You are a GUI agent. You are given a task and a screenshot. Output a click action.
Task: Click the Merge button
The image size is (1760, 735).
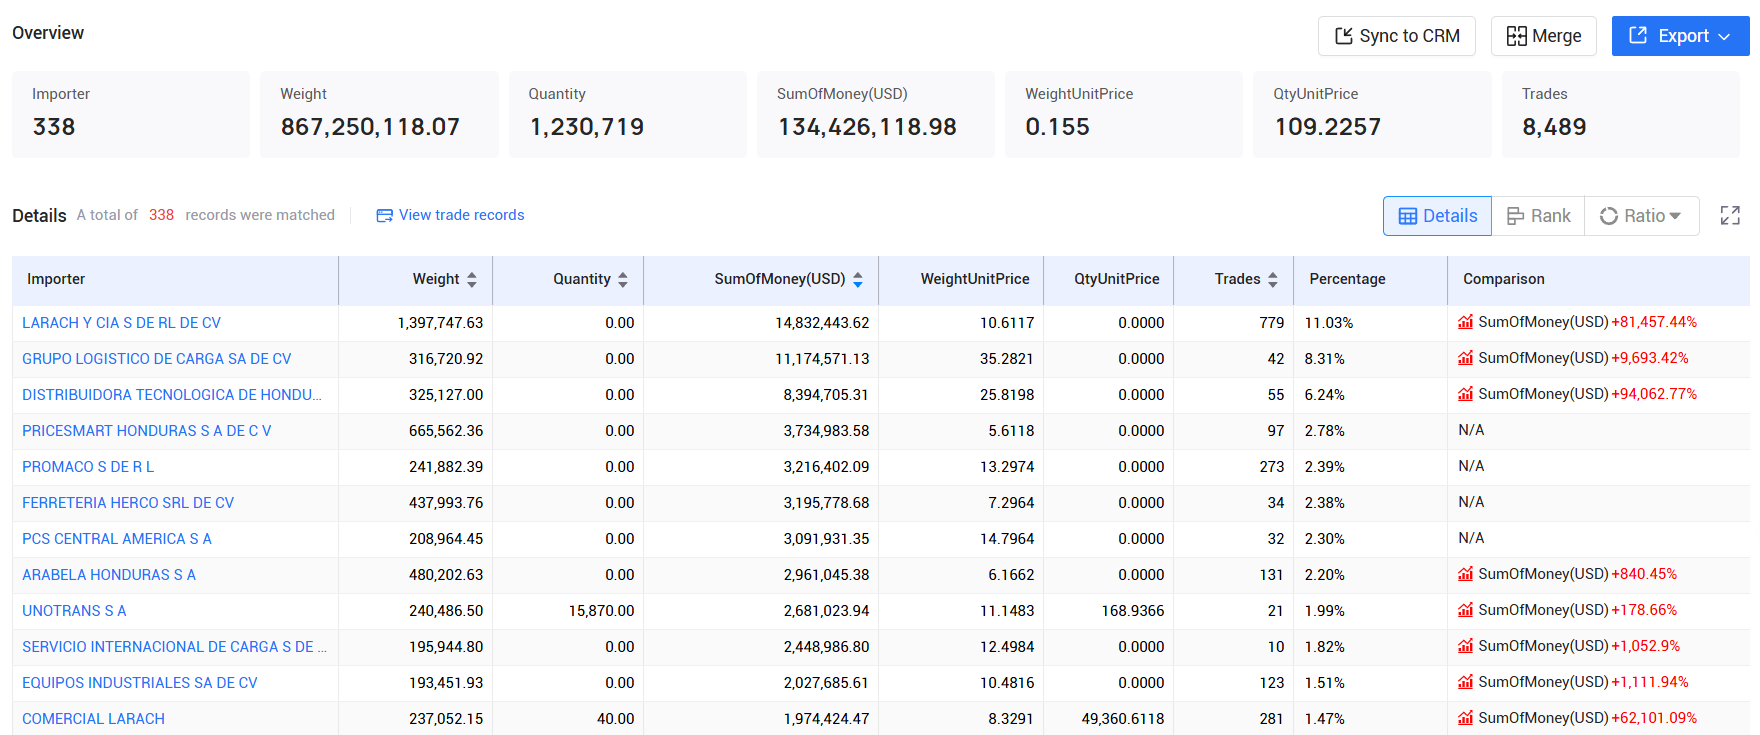tap(1543, 36)
